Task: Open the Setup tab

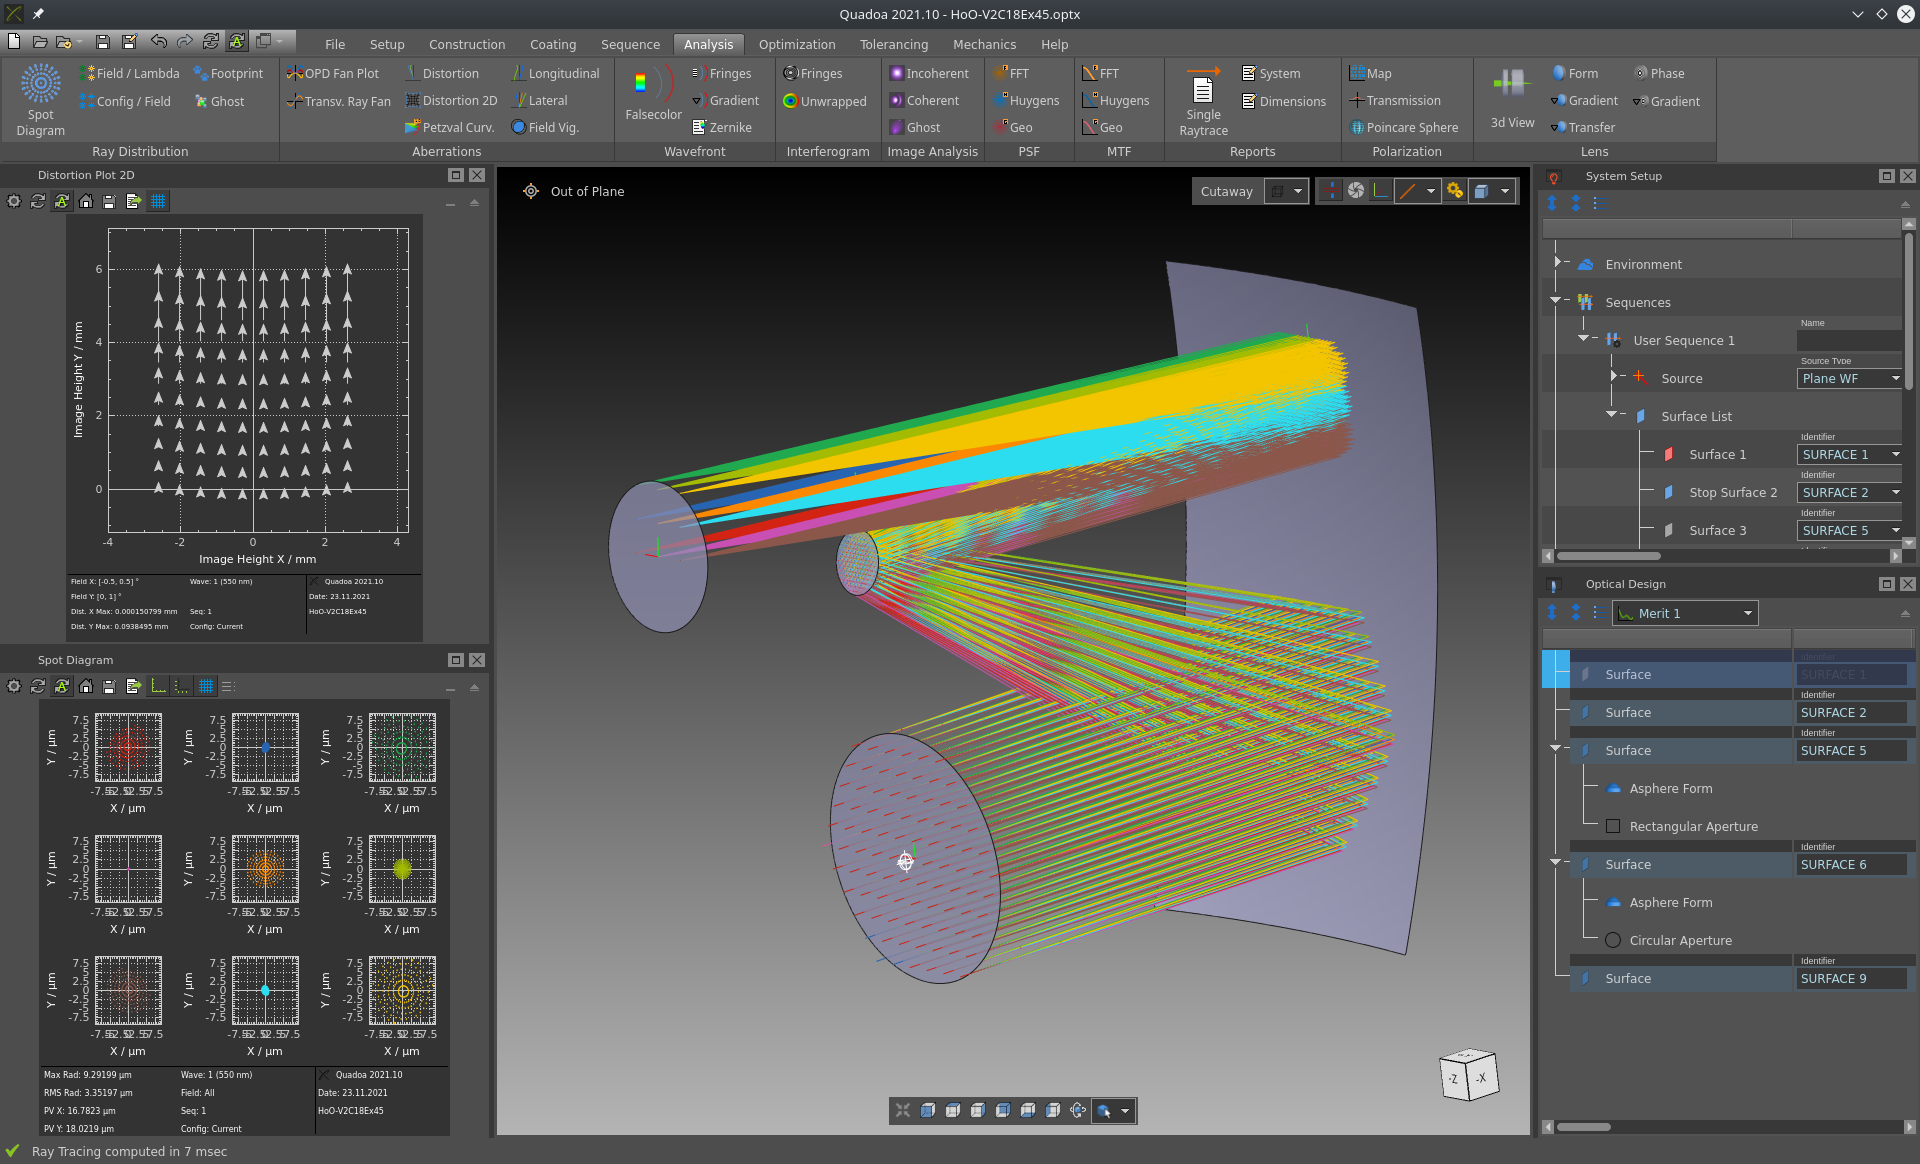Action: click(387, 44)
